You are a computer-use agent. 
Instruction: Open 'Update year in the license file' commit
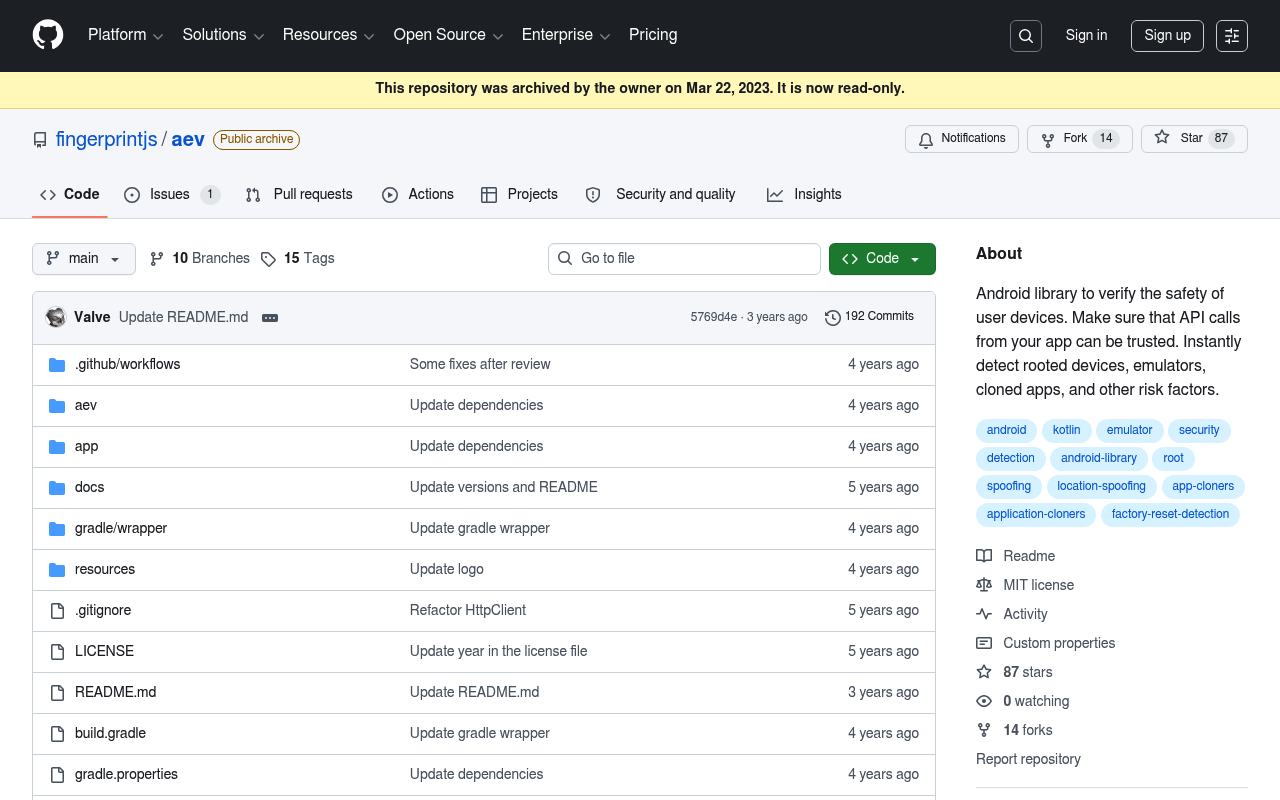click(x=498, y=651)
